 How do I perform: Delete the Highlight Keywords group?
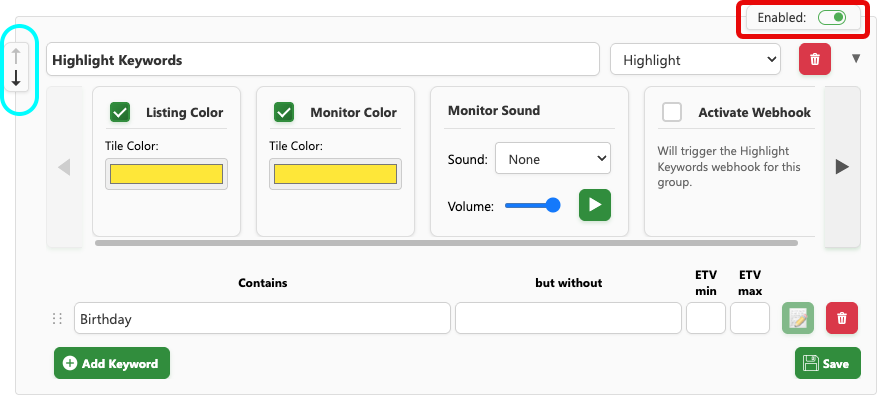tap(815, 59)
